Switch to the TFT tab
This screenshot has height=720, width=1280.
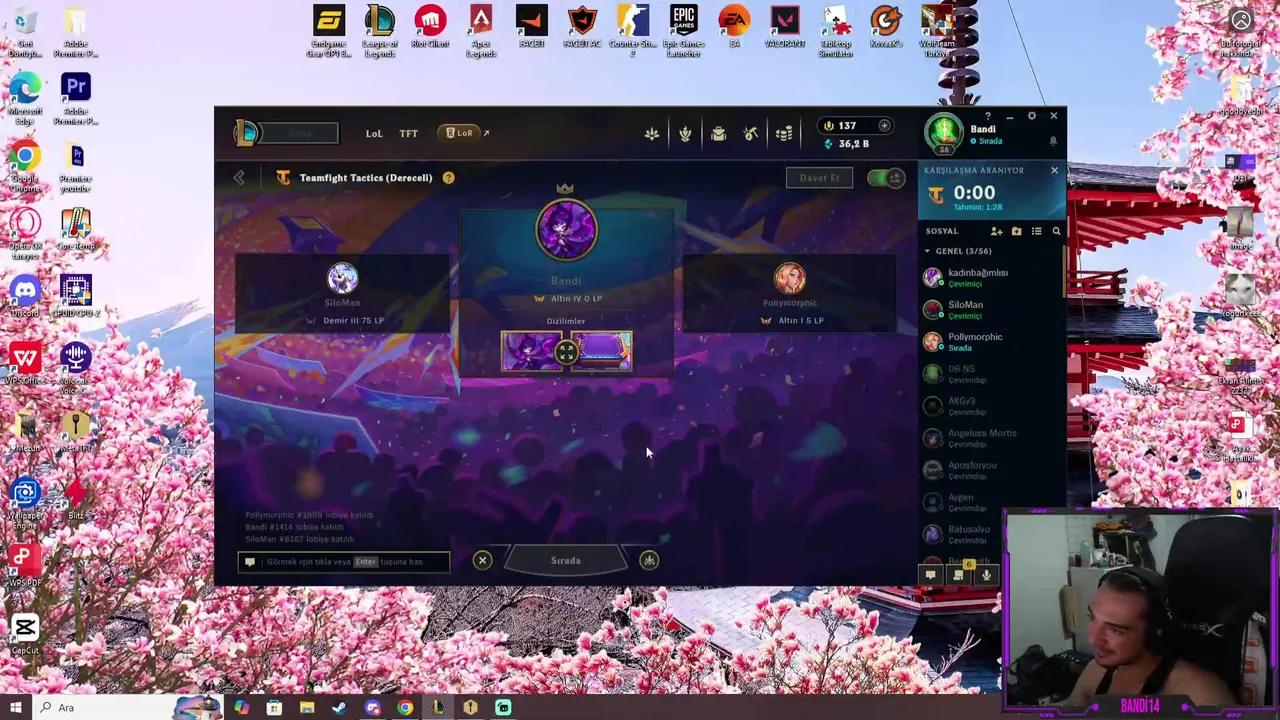coord(408,134)
